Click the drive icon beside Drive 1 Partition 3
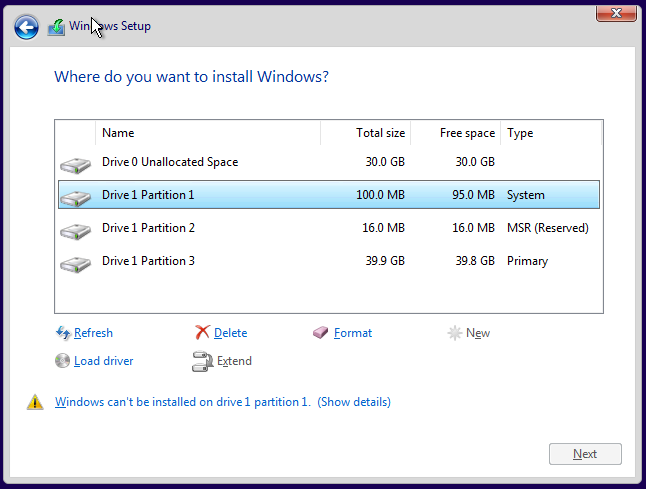 click(75, 264)
